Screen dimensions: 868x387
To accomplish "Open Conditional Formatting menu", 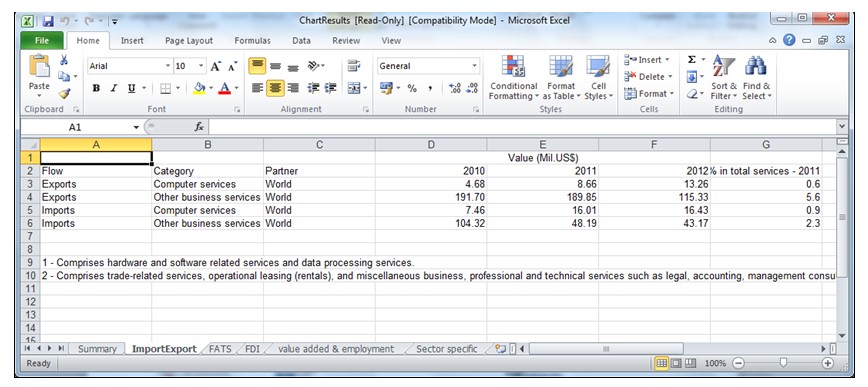I will pos(514,78).
